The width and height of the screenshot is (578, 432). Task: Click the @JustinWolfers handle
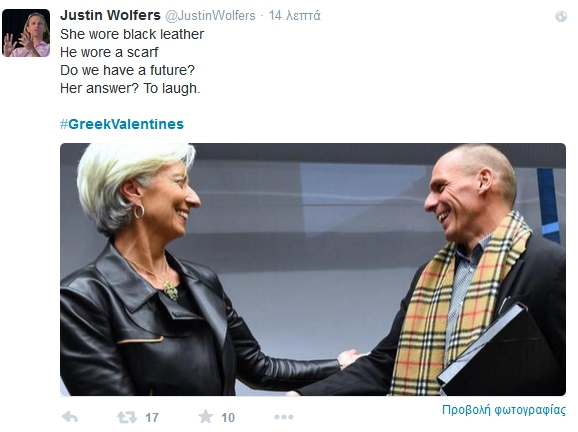coord(210,15)
